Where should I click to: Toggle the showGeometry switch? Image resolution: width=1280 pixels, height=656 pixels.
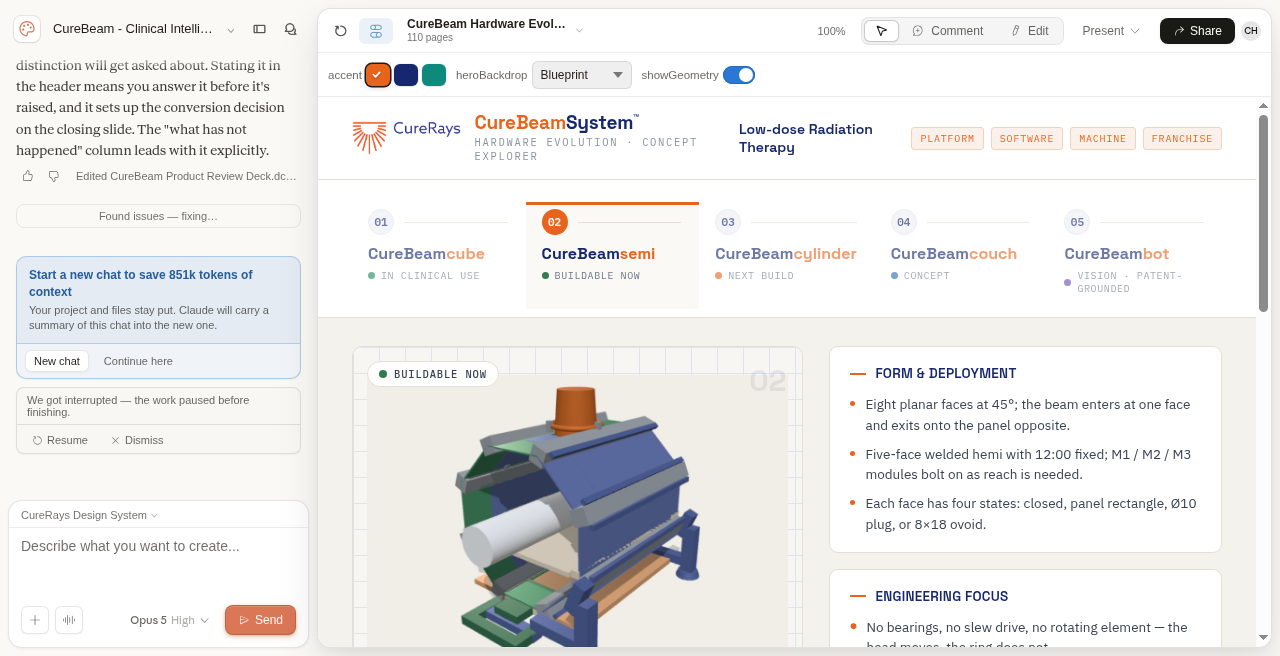coord(739,75)
